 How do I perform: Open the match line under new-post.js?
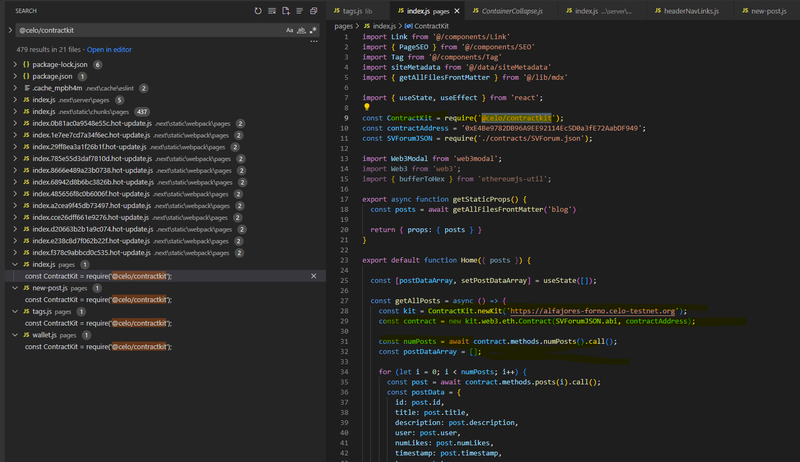pyautogui.click(x=98, y=300)
